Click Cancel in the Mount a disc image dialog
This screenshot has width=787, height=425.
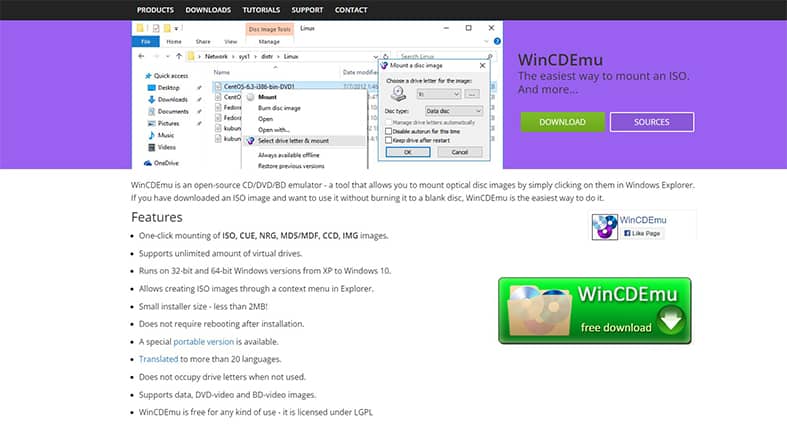[x=460, y=152]
